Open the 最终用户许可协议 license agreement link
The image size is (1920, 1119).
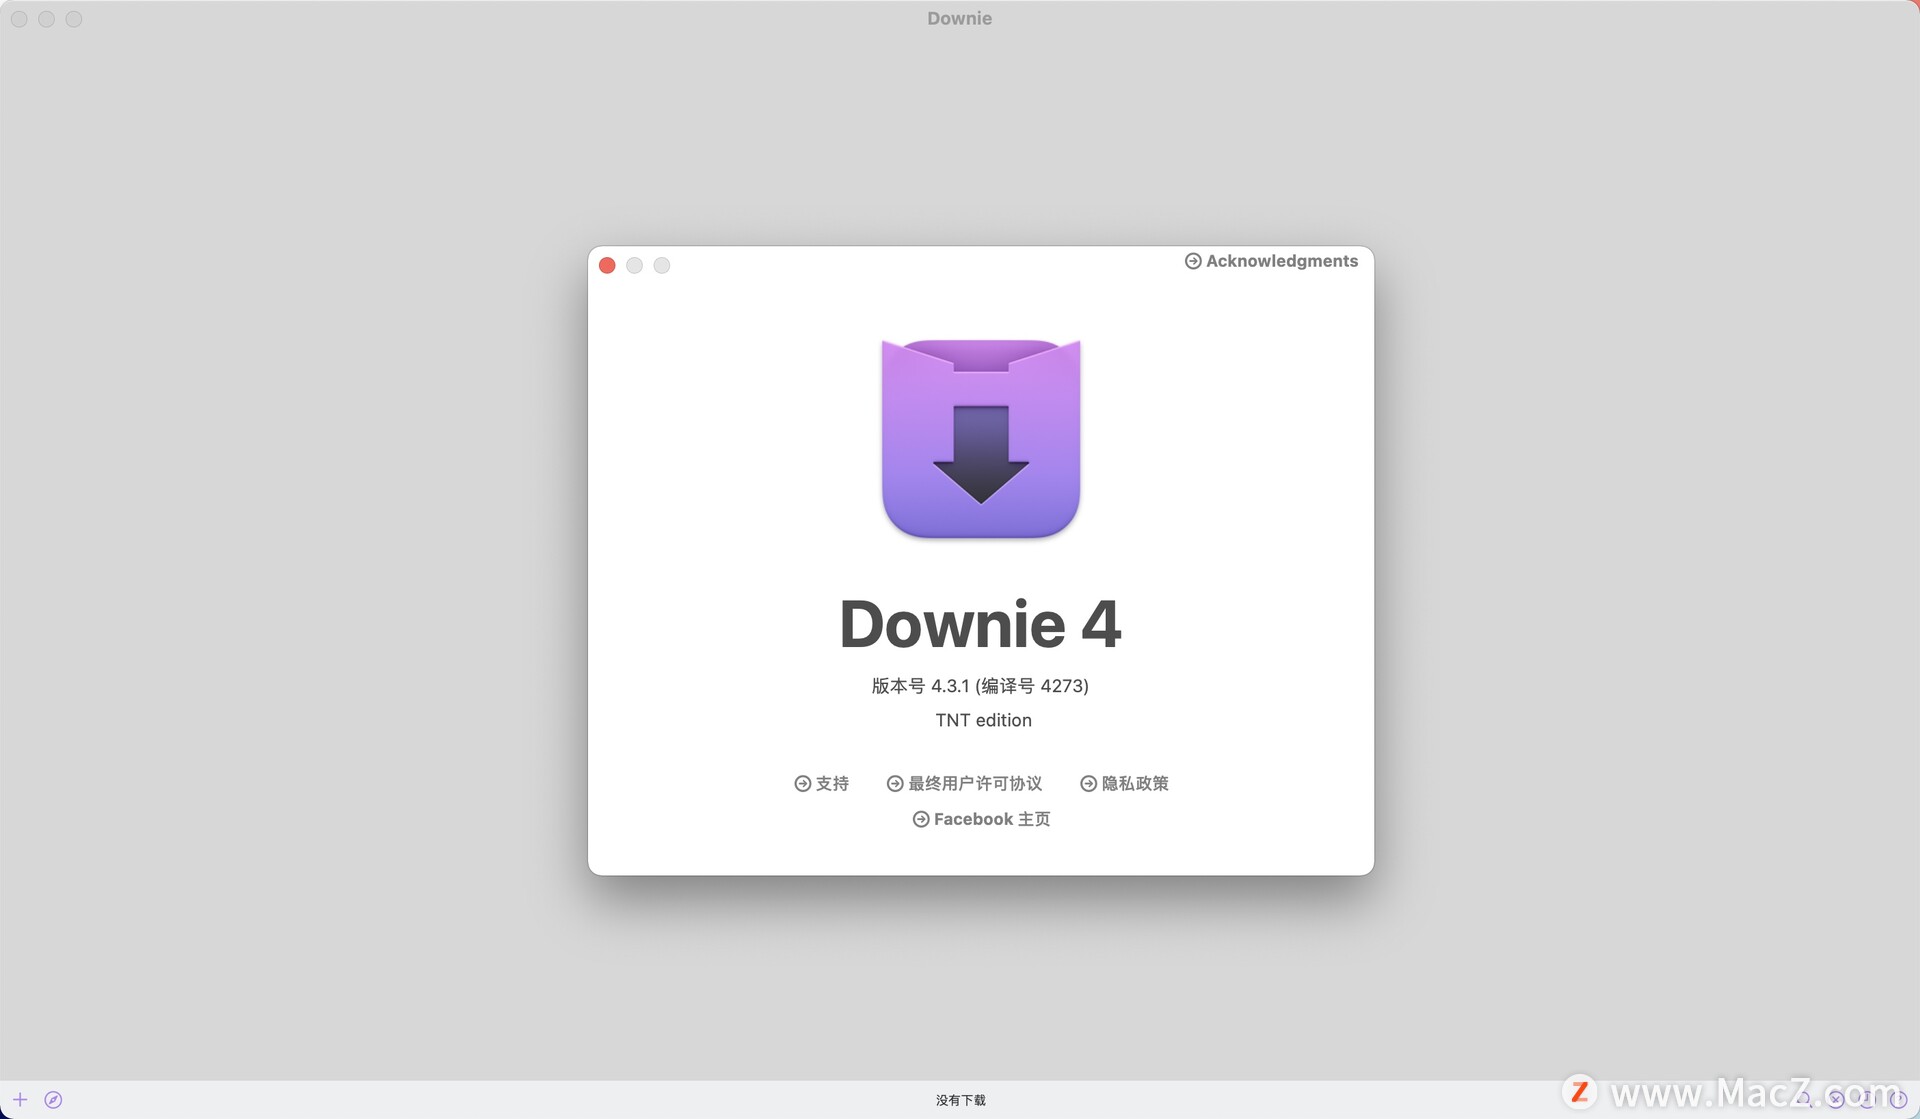click(975, 783)
